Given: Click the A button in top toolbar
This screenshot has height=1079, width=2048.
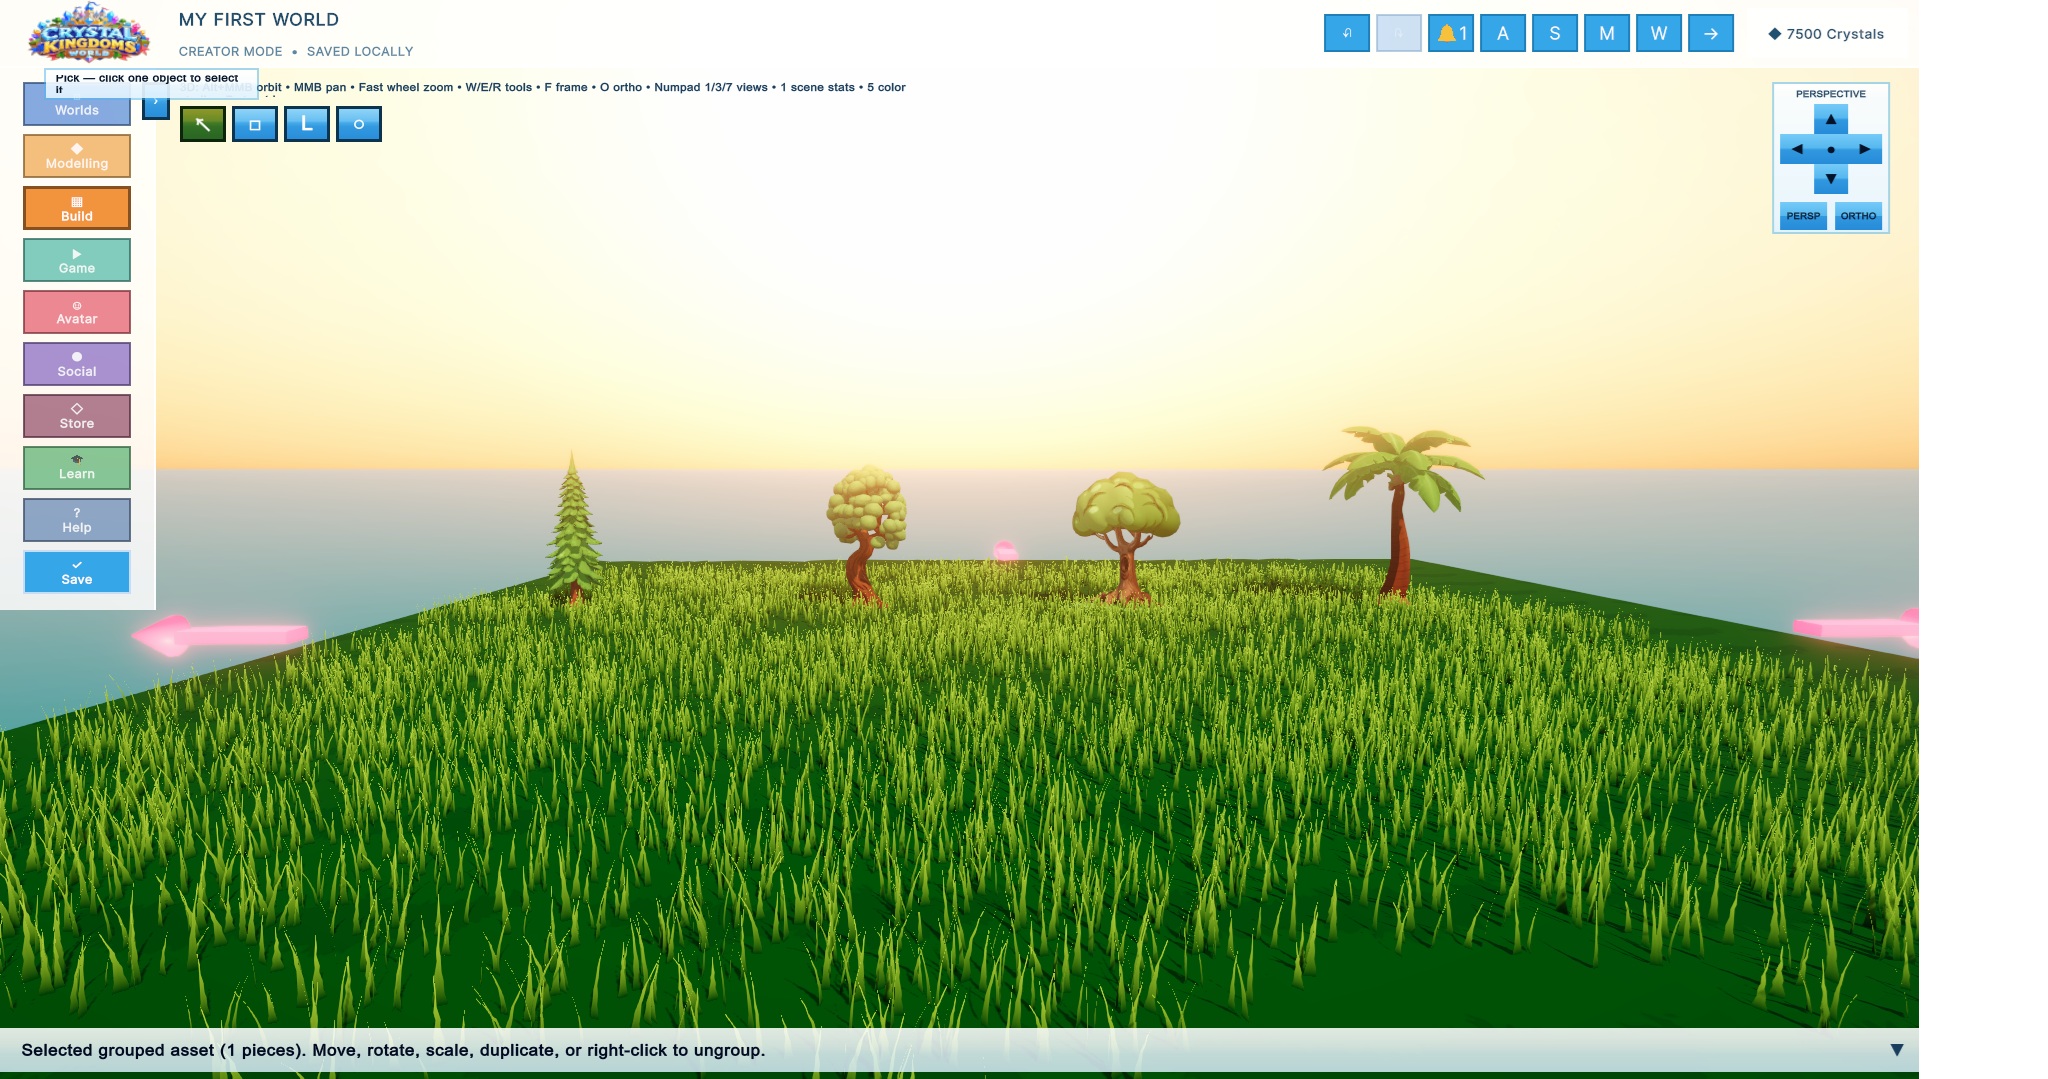Looking at the screenshot, I should 1503,33.
